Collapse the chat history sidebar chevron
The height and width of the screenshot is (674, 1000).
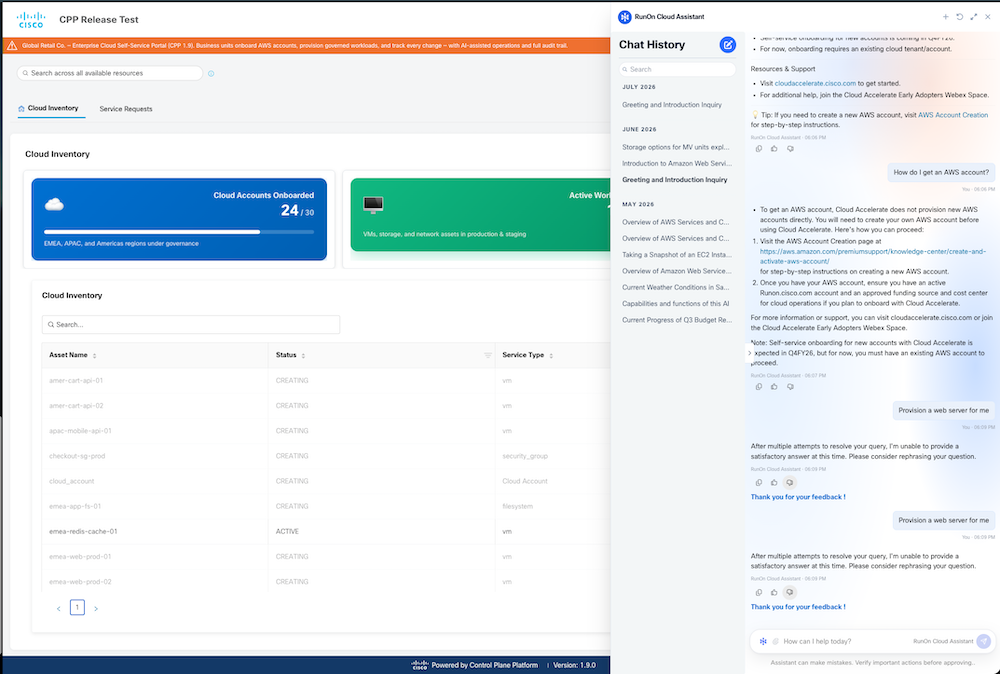[749, 353]
